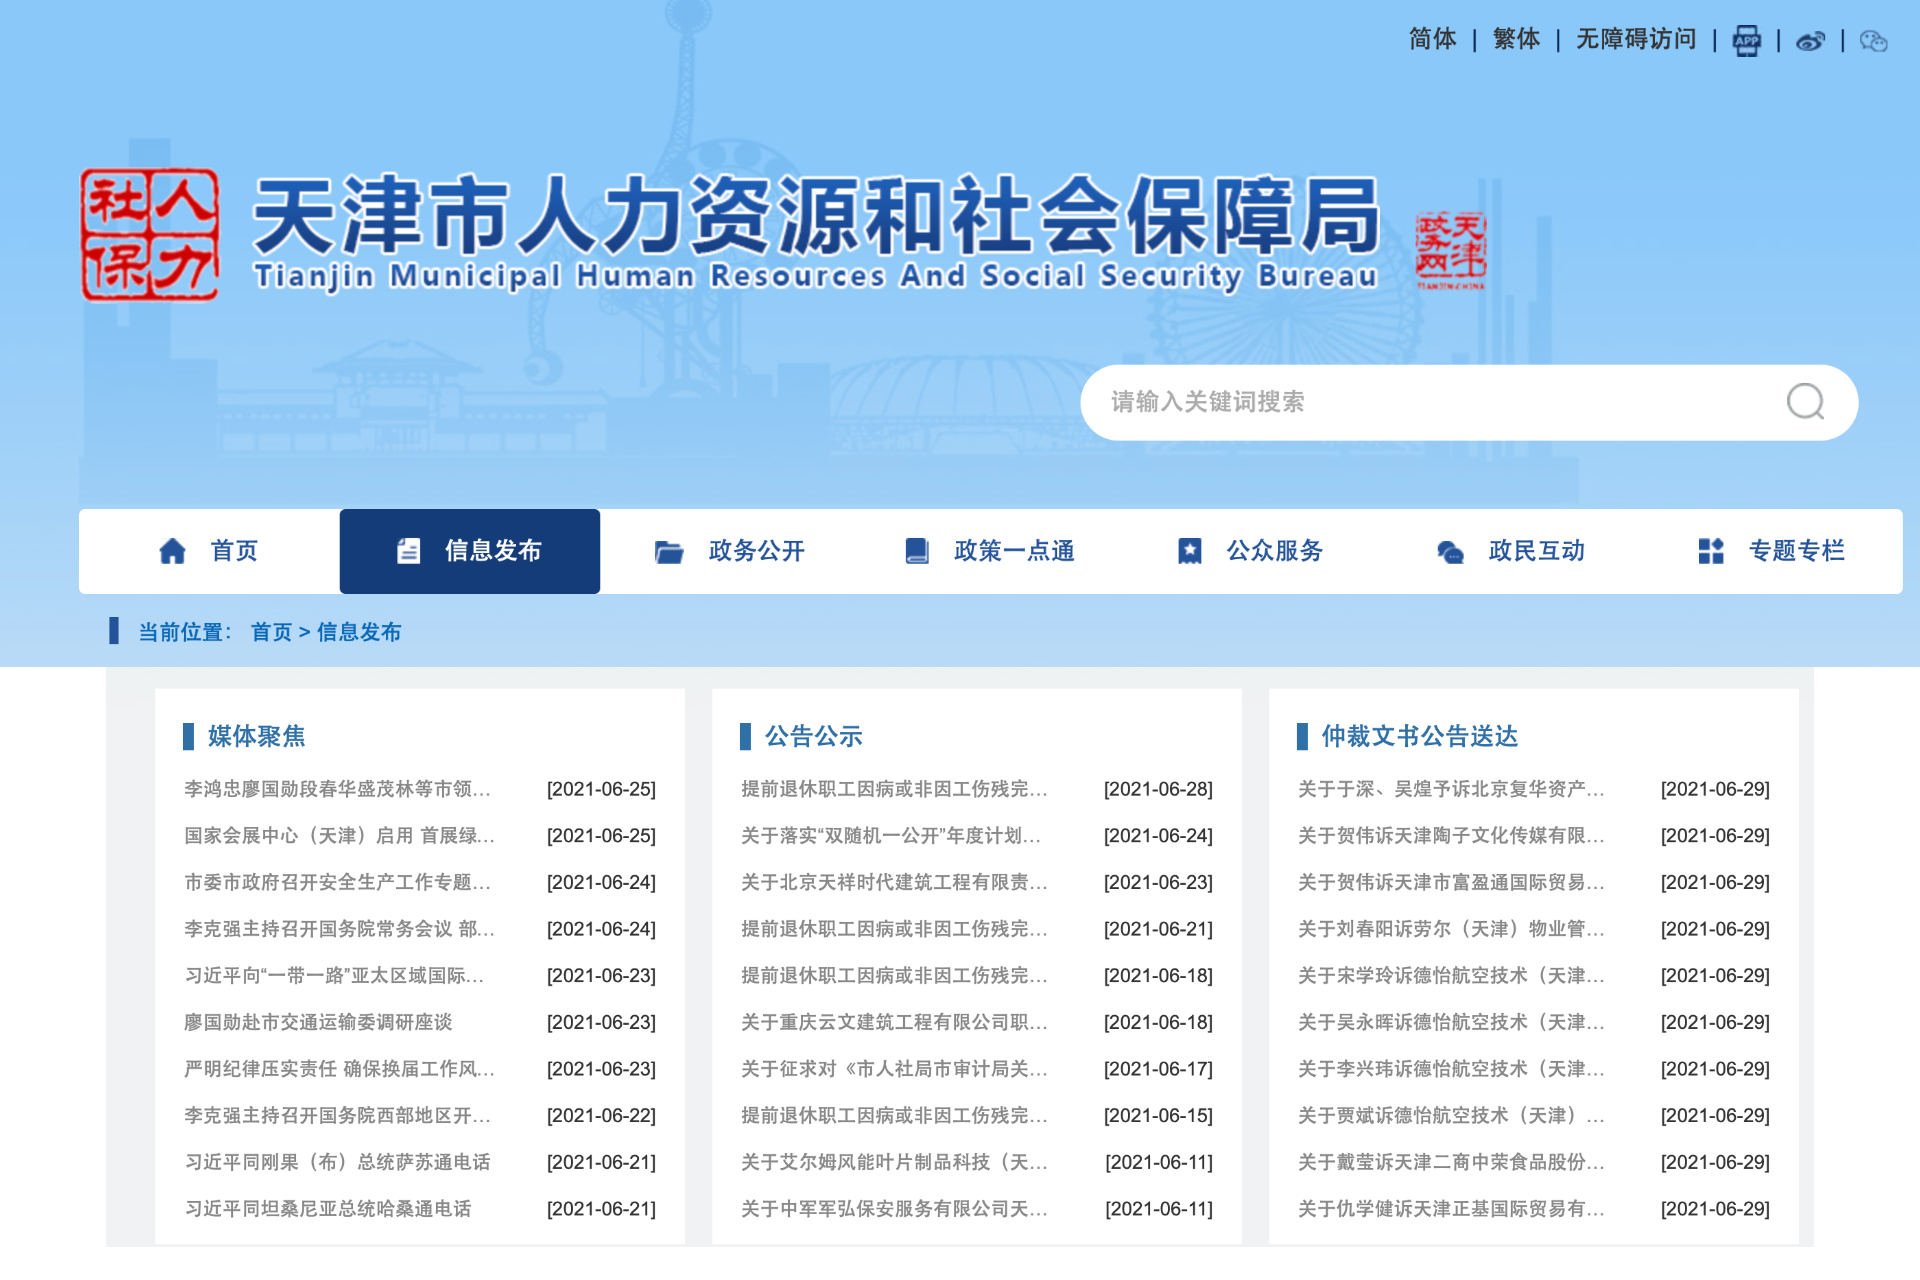Open arbitration item 关于于深、吴煌予诉北京复华资产…
Screen dimensions: 1920x1280
pos(1451,789)
